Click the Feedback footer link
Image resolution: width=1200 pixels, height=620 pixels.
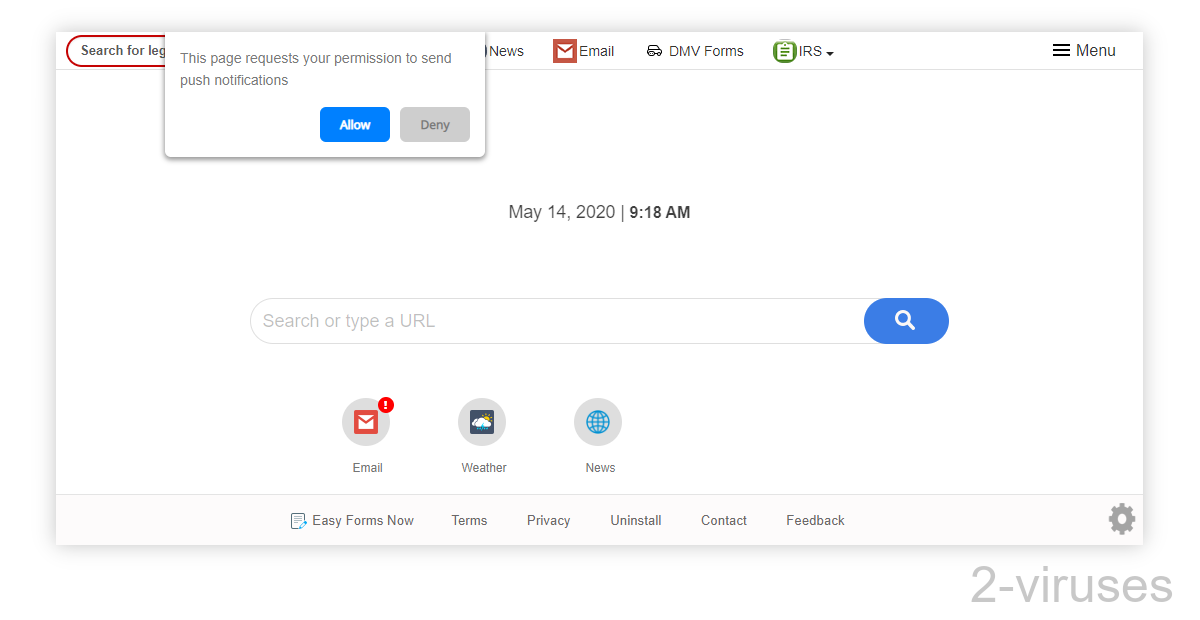pyautogui.click(x=815, y=520)
